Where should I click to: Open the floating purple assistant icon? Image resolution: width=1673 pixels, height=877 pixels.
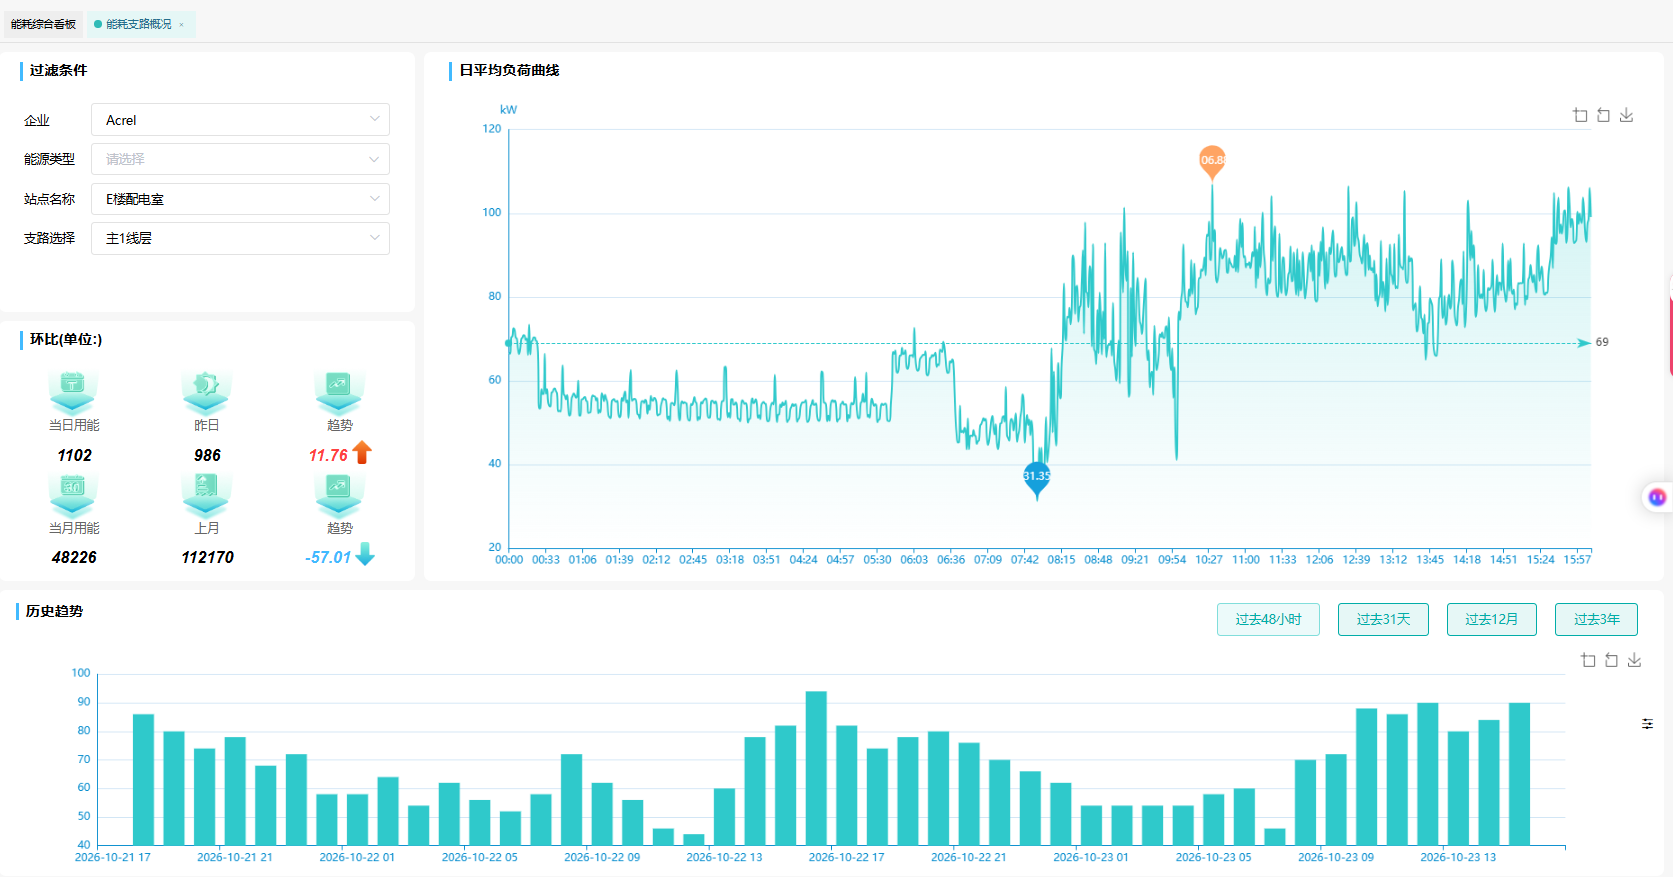(x=1657, y=497)
